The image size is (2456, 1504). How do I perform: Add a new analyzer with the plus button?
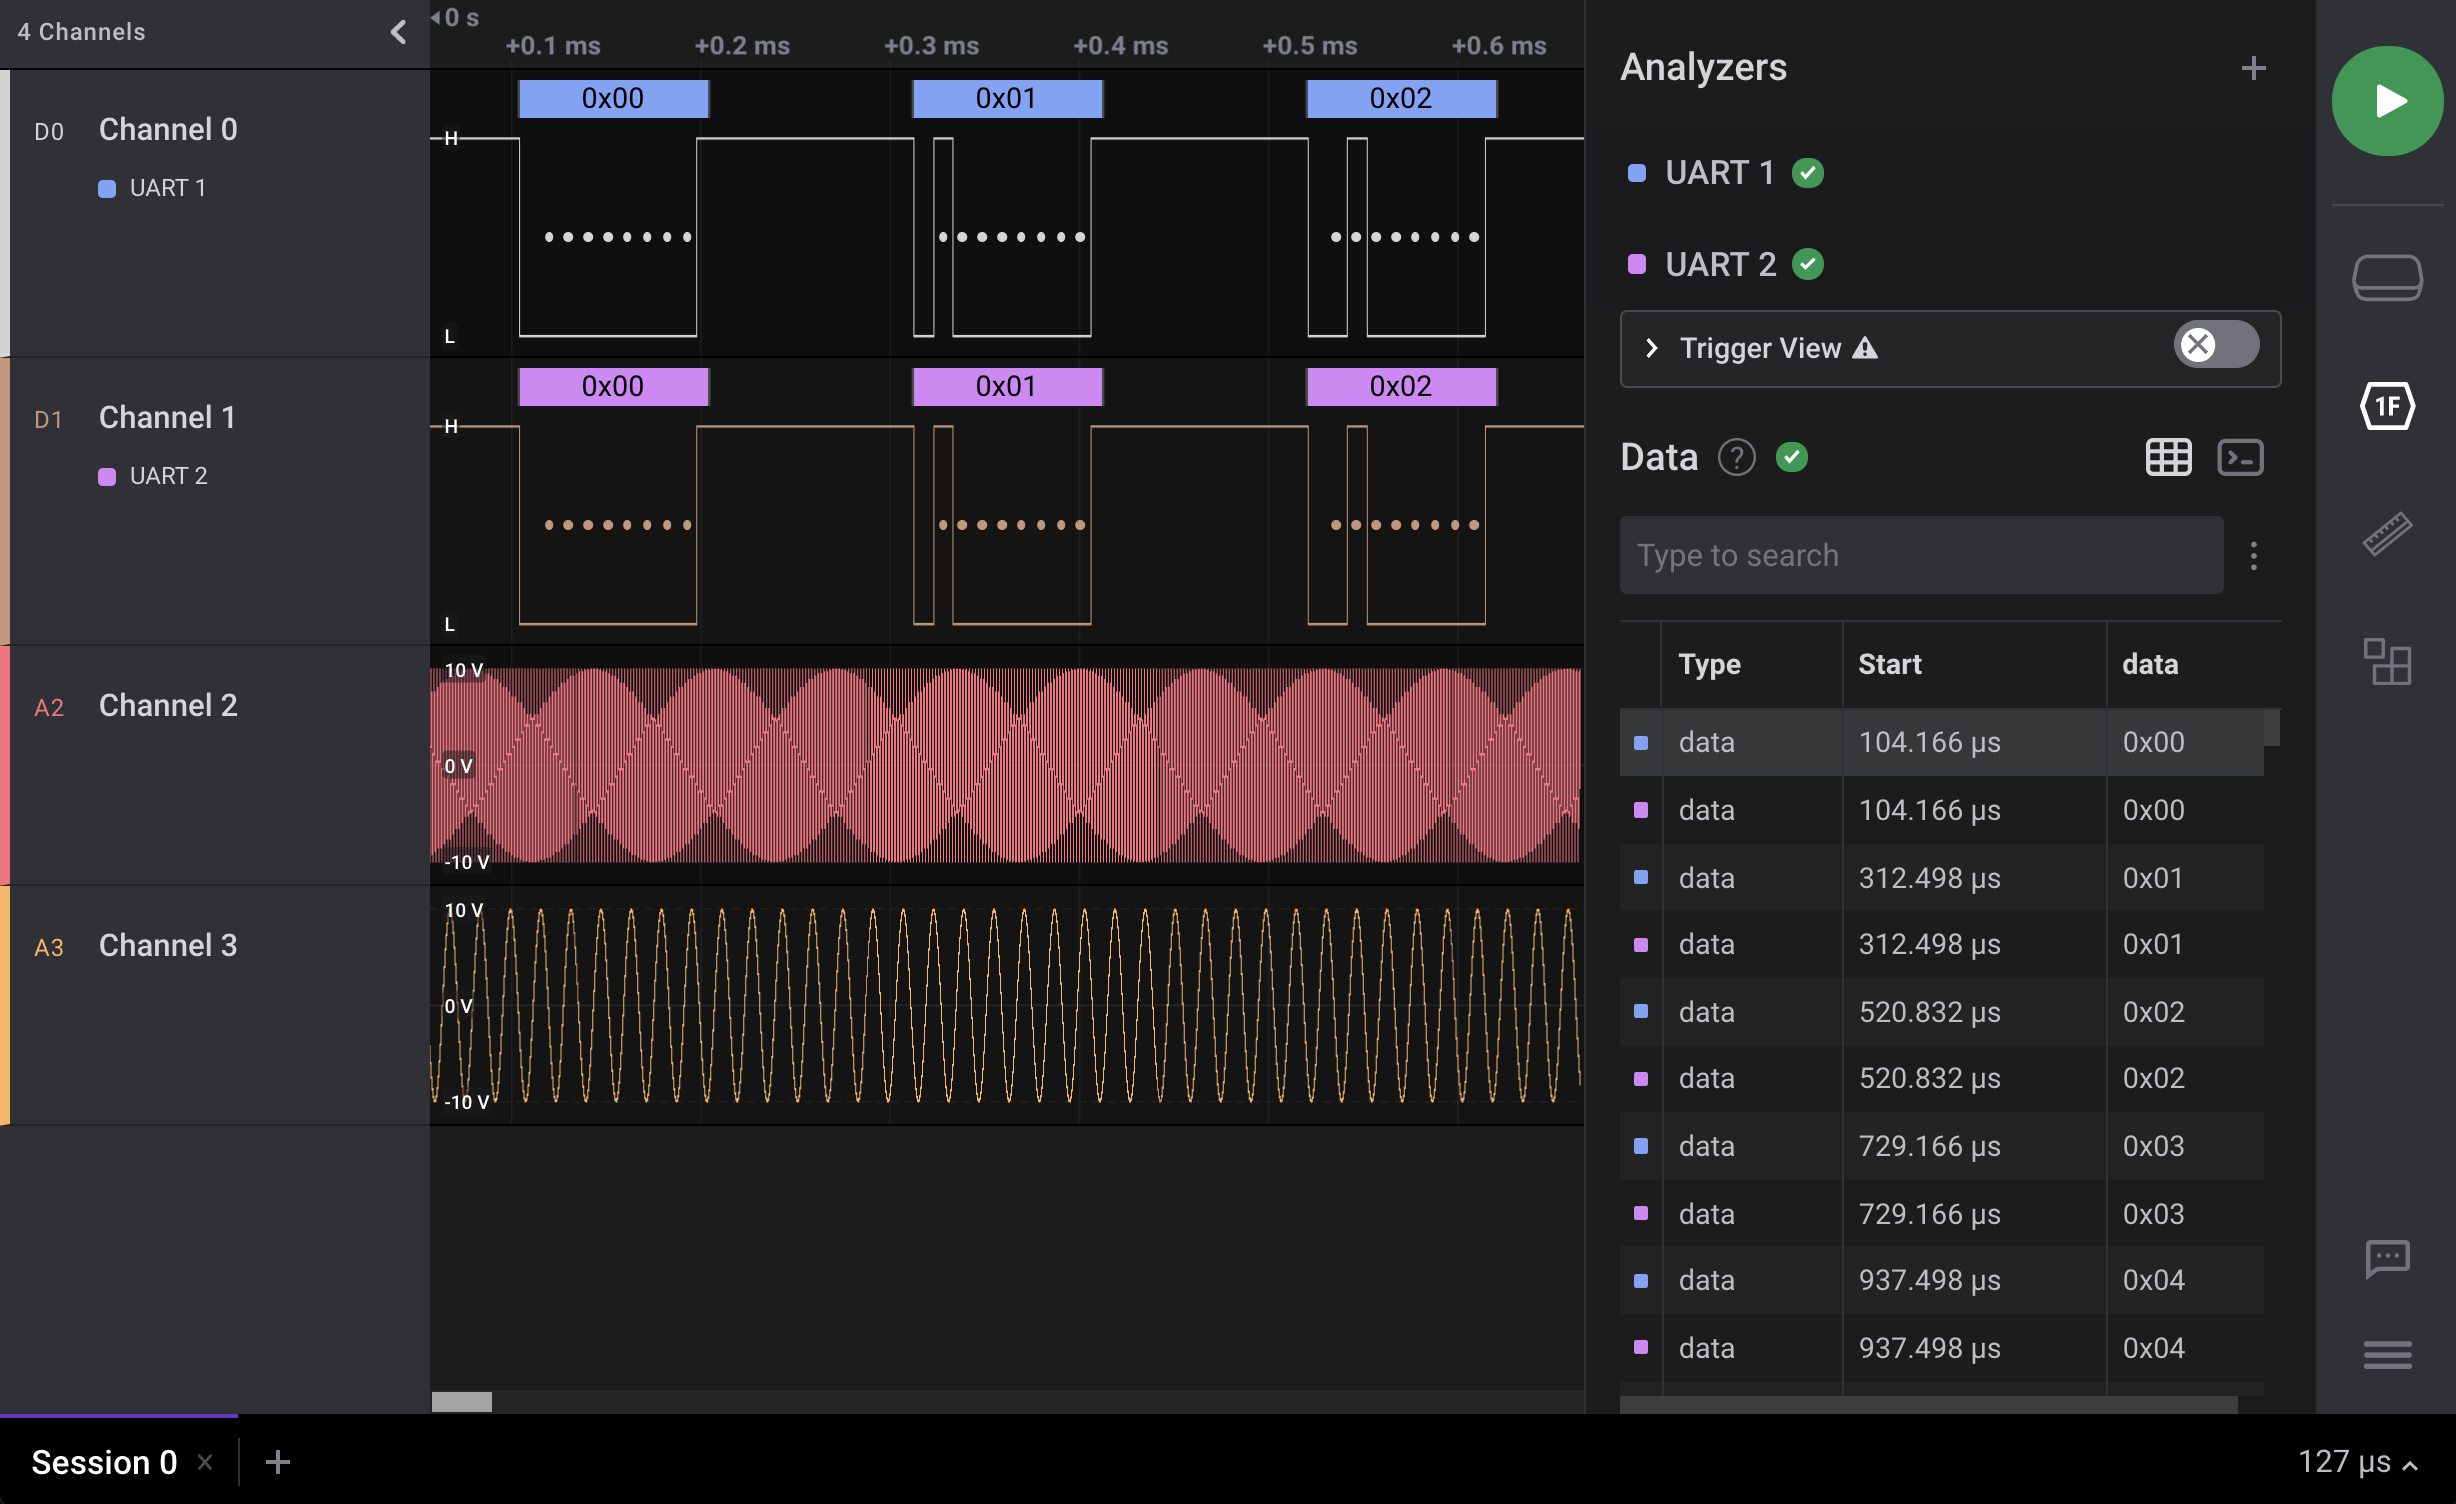click(x=2254, y=67)
